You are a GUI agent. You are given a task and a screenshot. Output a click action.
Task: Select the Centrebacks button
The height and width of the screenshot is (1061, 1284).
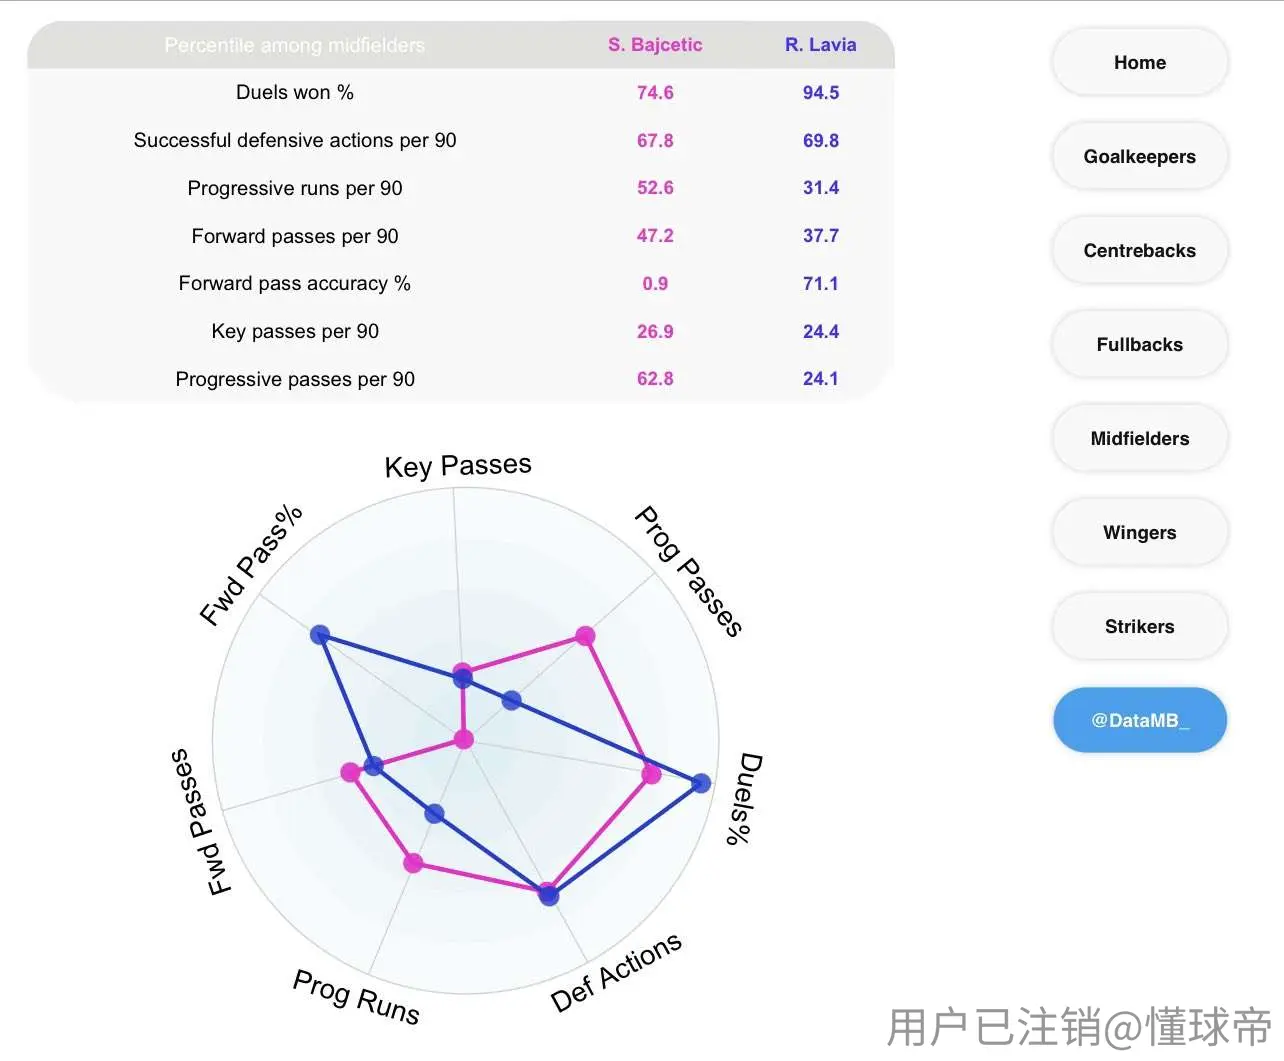point(1139,250)
